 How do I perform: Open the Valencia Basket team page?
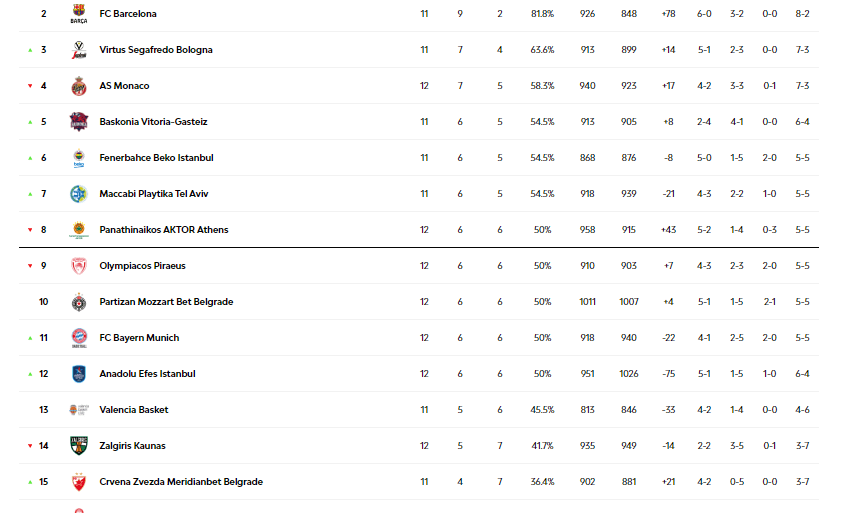133,410
